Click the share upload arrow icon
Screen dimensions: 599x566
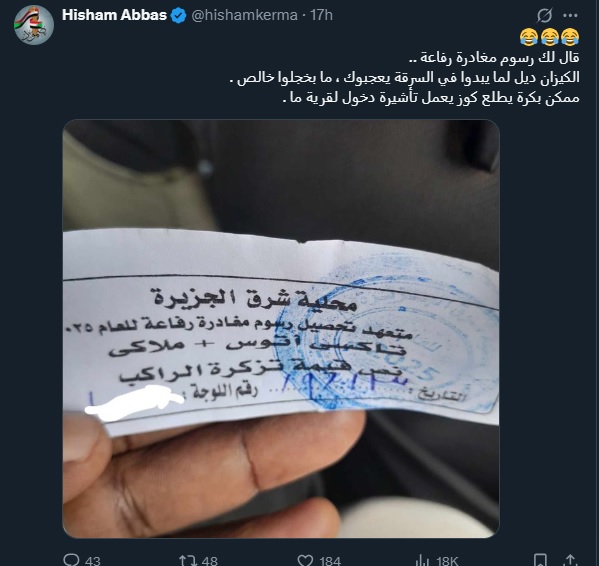571,560
